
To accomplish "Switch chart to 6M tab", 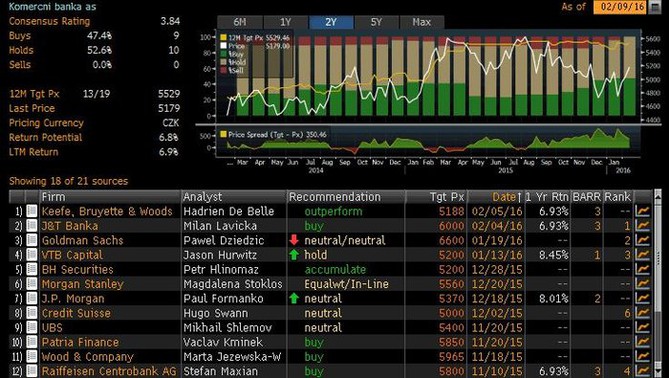I will point(240,22).
